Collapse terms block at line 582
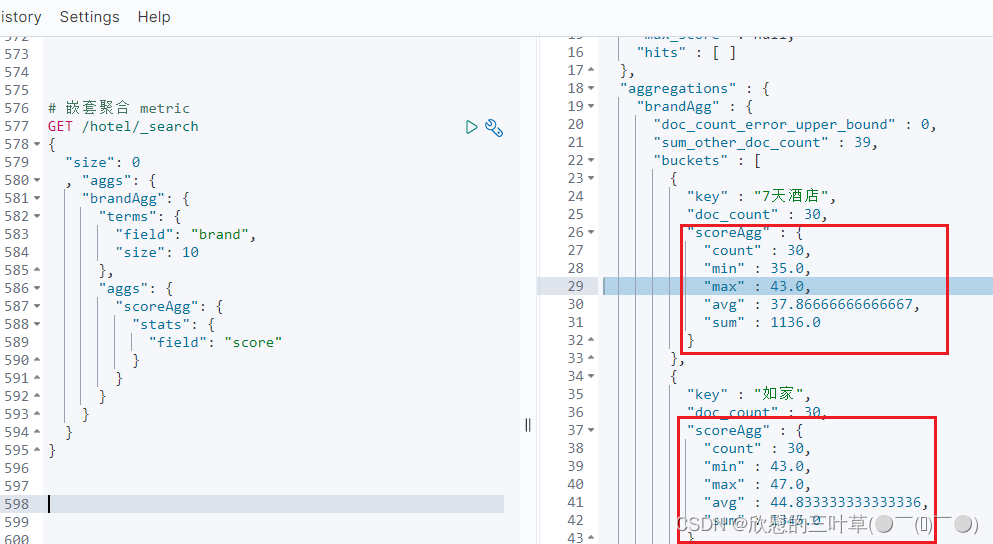The image size is (993, 544). point(37,217)
